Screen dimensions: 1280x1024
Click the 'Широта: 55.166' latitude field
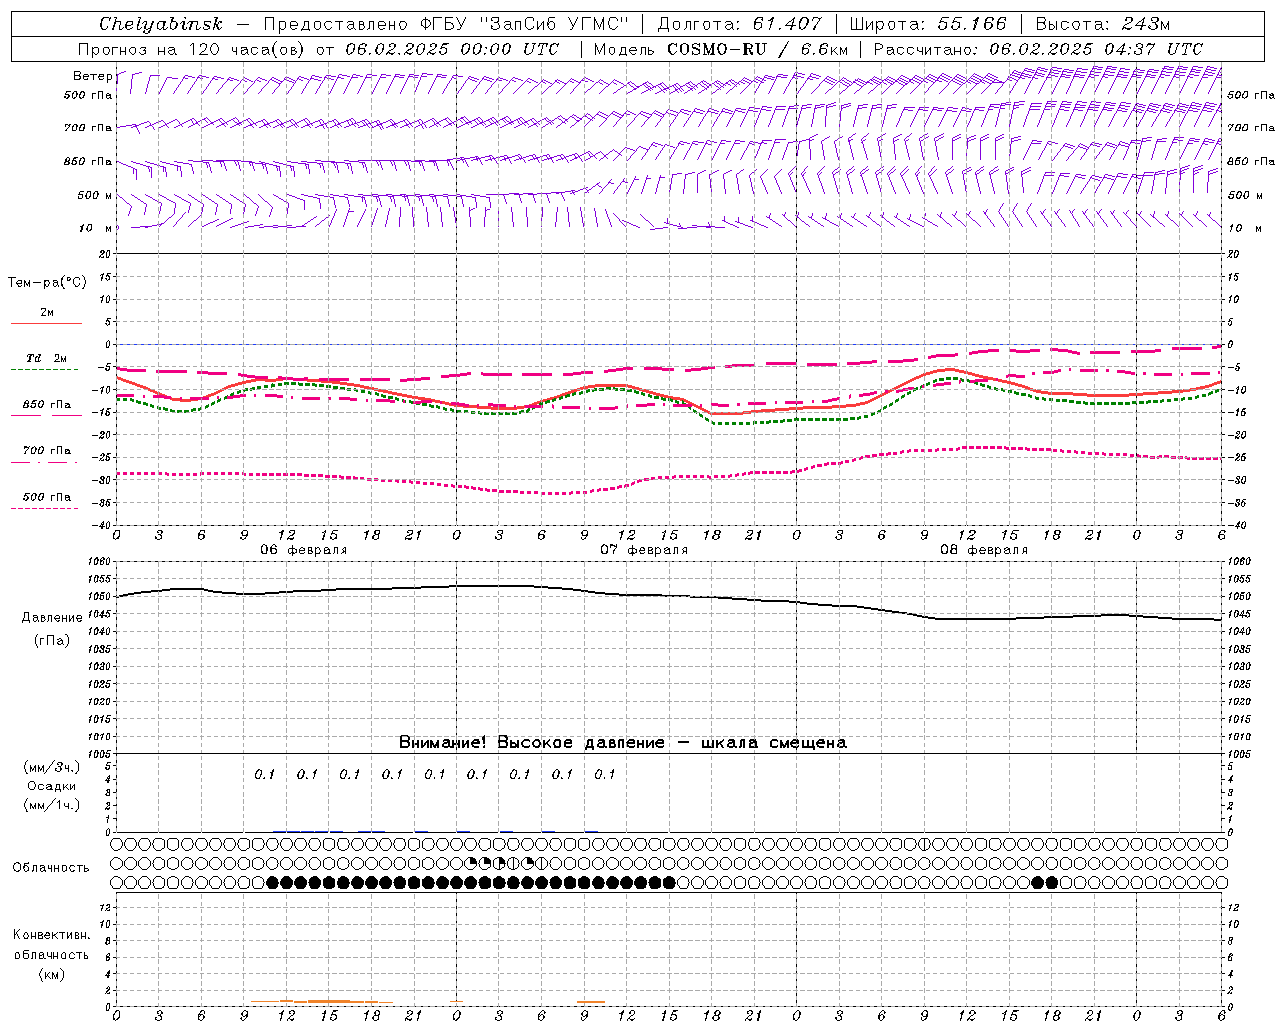tap(927, 24)
